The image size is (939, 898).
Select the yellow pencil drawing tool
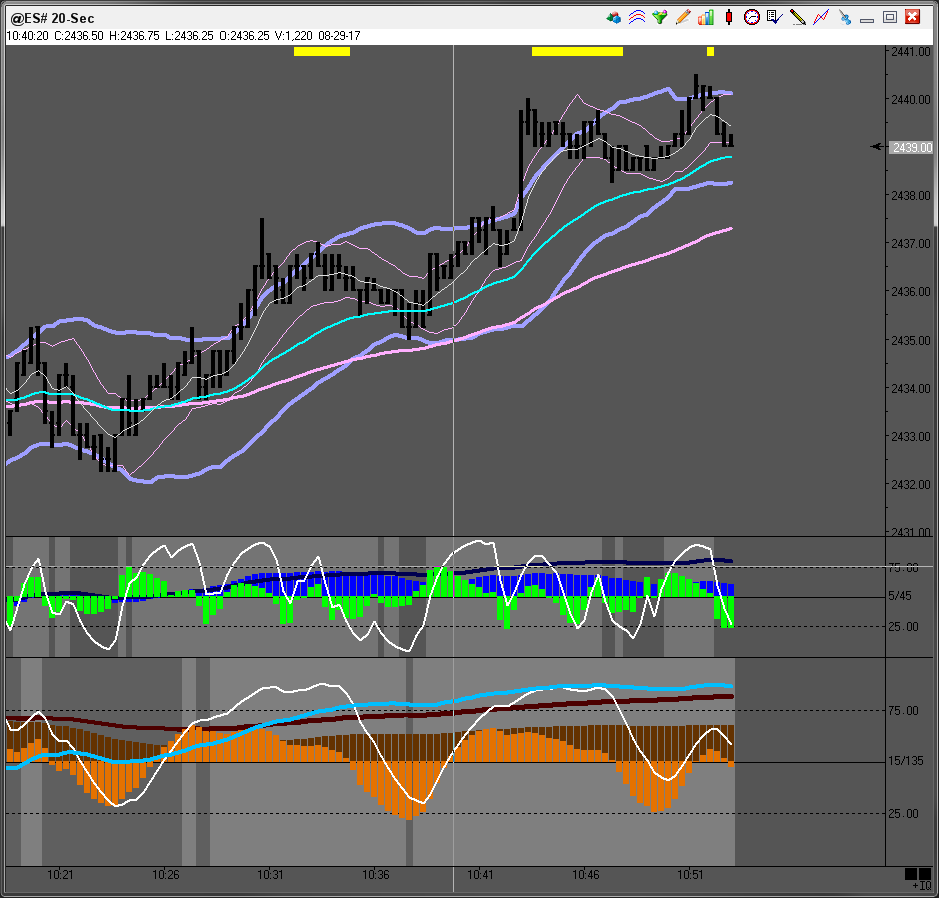(798, 17)
